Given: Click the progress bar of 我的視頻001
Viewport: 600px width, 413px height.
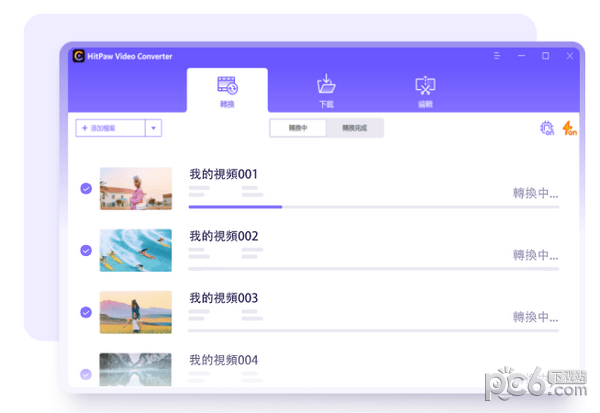Looking at the screenshot, I should 374,207.
